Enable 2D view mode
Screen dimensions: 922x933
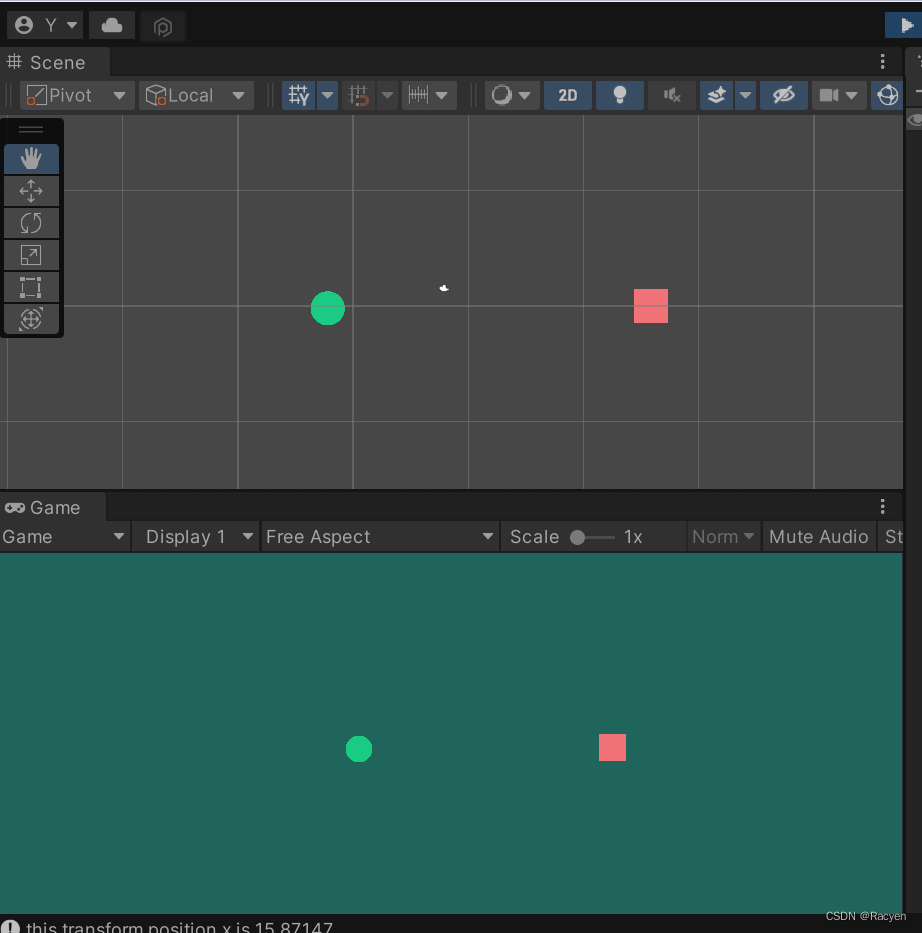(x=567, y=95)
